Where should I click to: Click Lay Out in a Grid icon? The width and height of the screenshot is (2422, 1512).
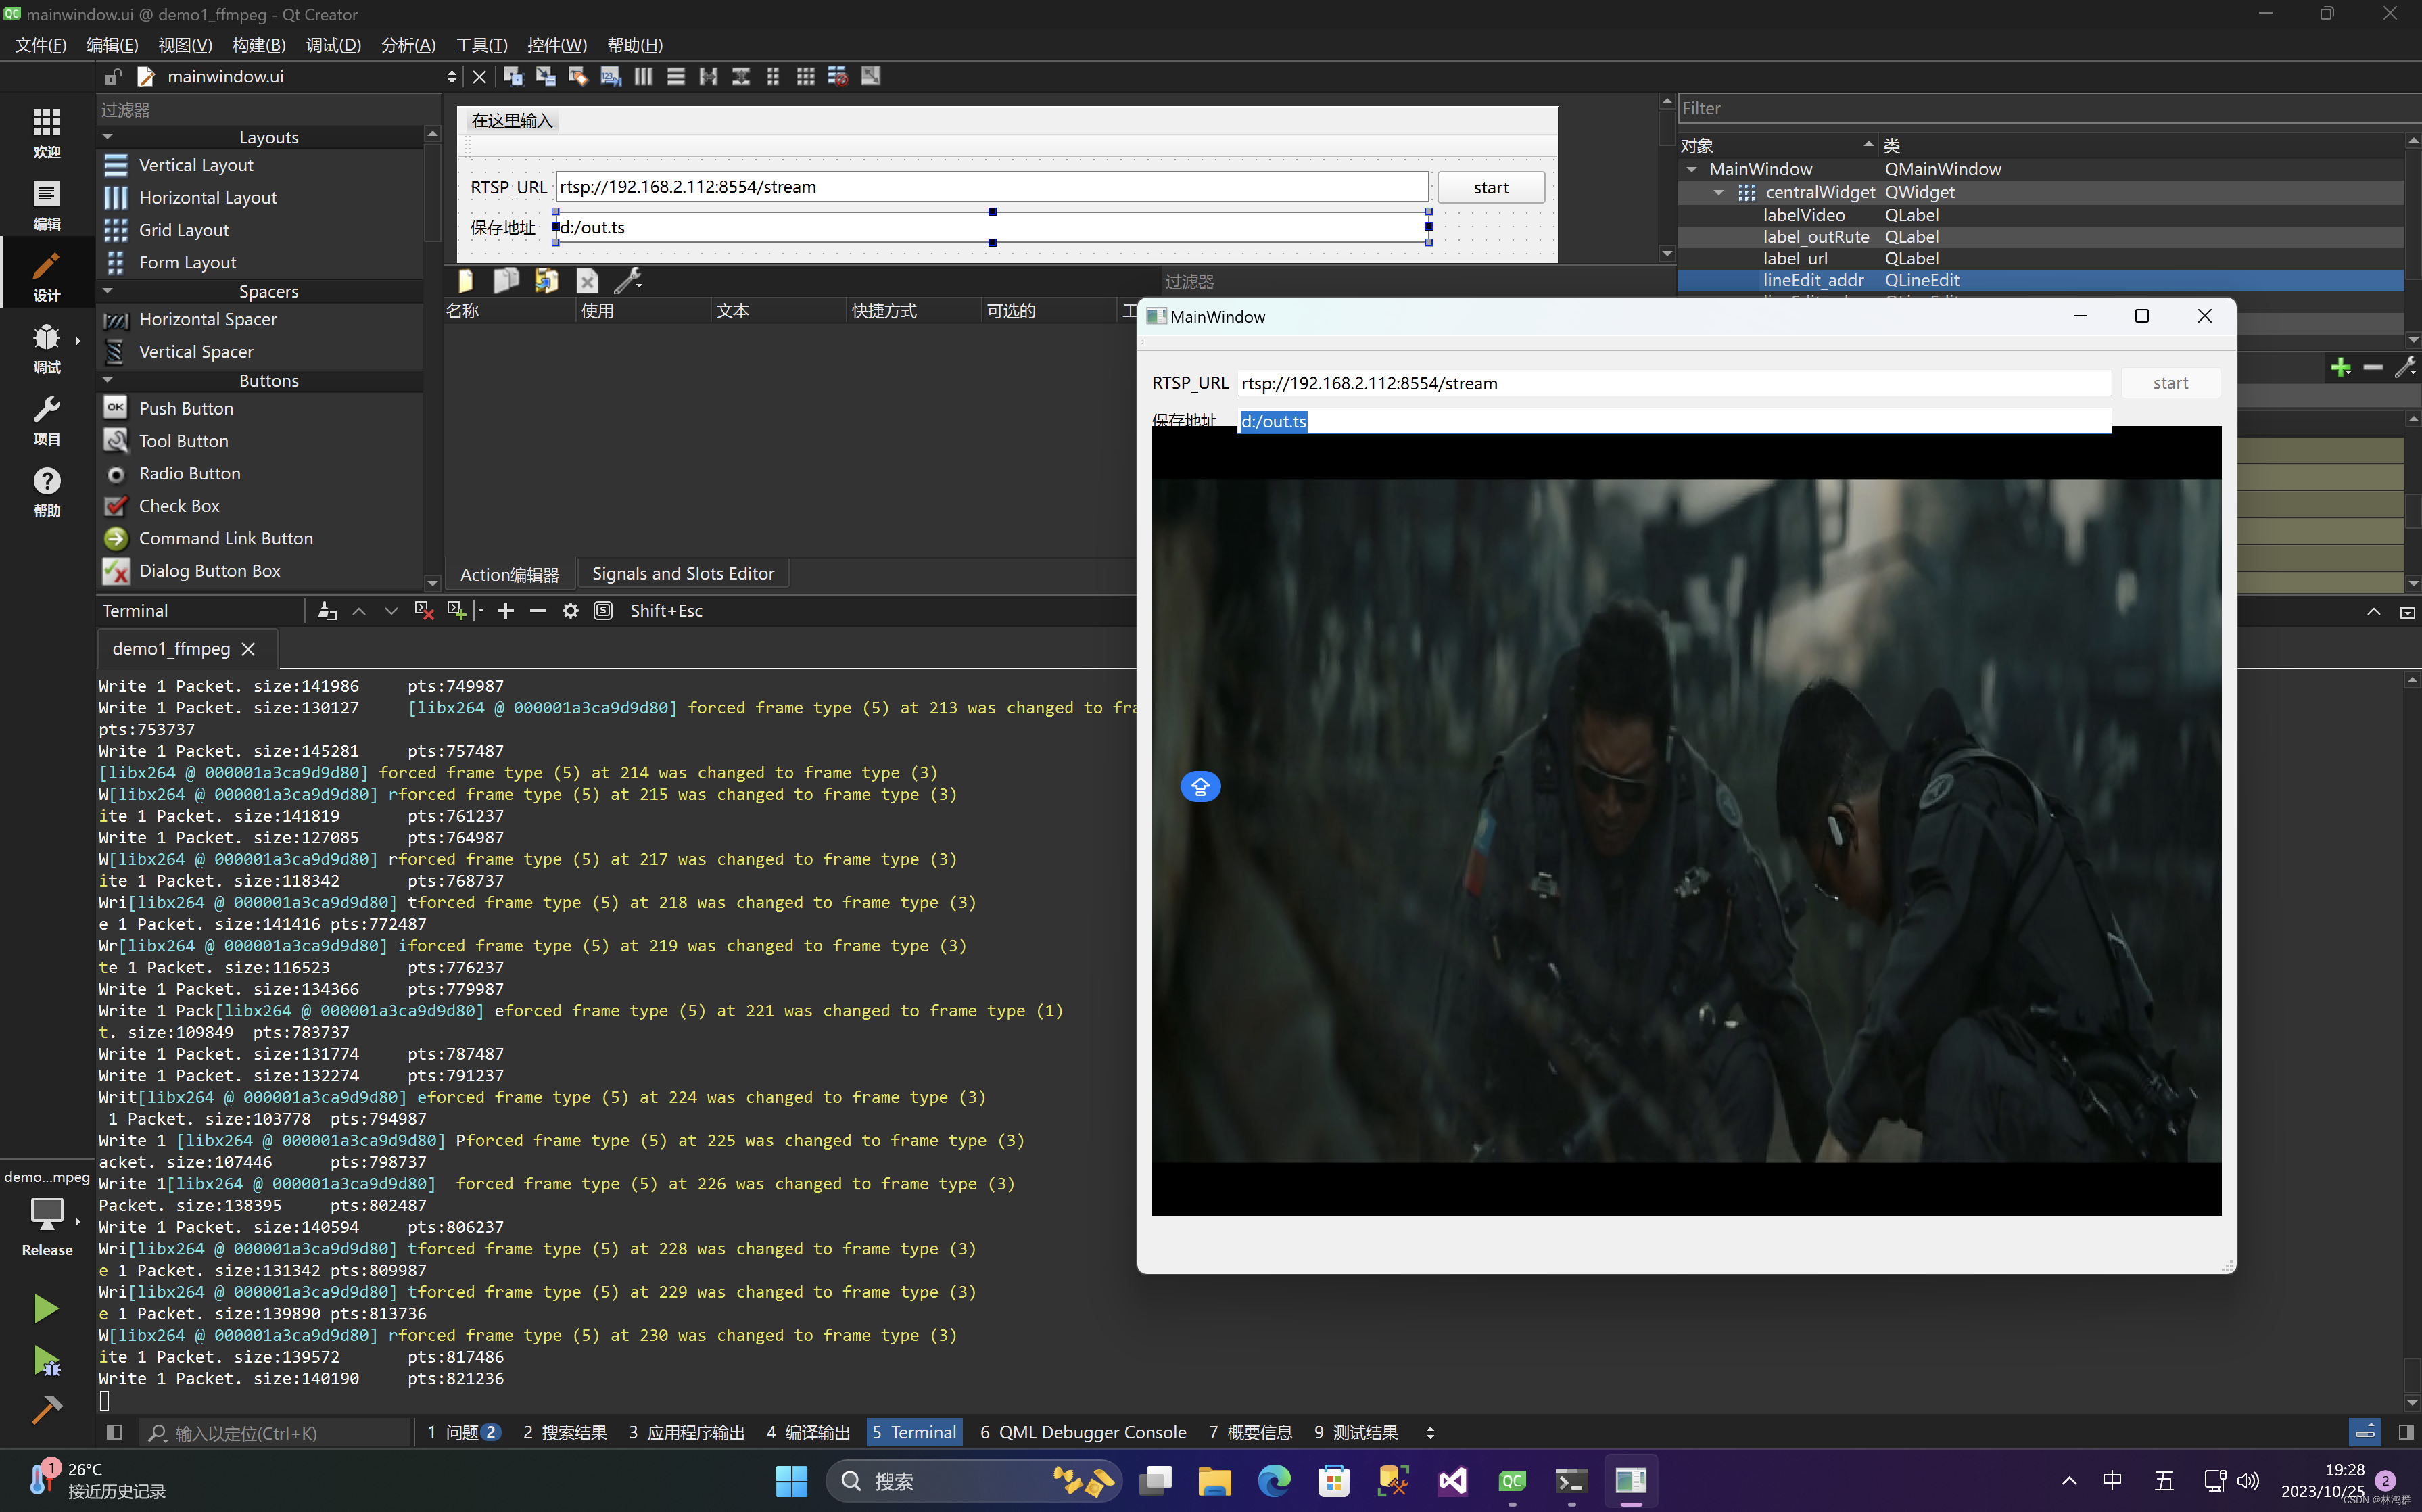pyautogui.click(x=806, y=76)
